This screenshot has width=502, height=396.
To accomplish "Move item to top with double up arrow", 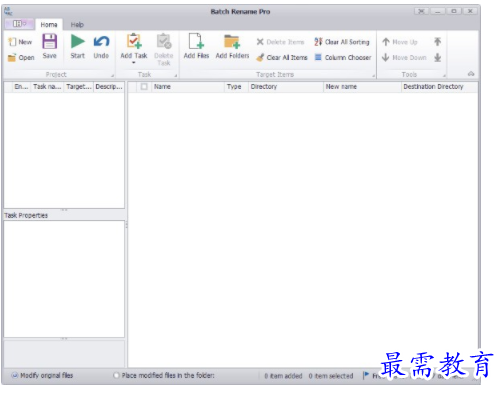I will click(x=438, y=42).
